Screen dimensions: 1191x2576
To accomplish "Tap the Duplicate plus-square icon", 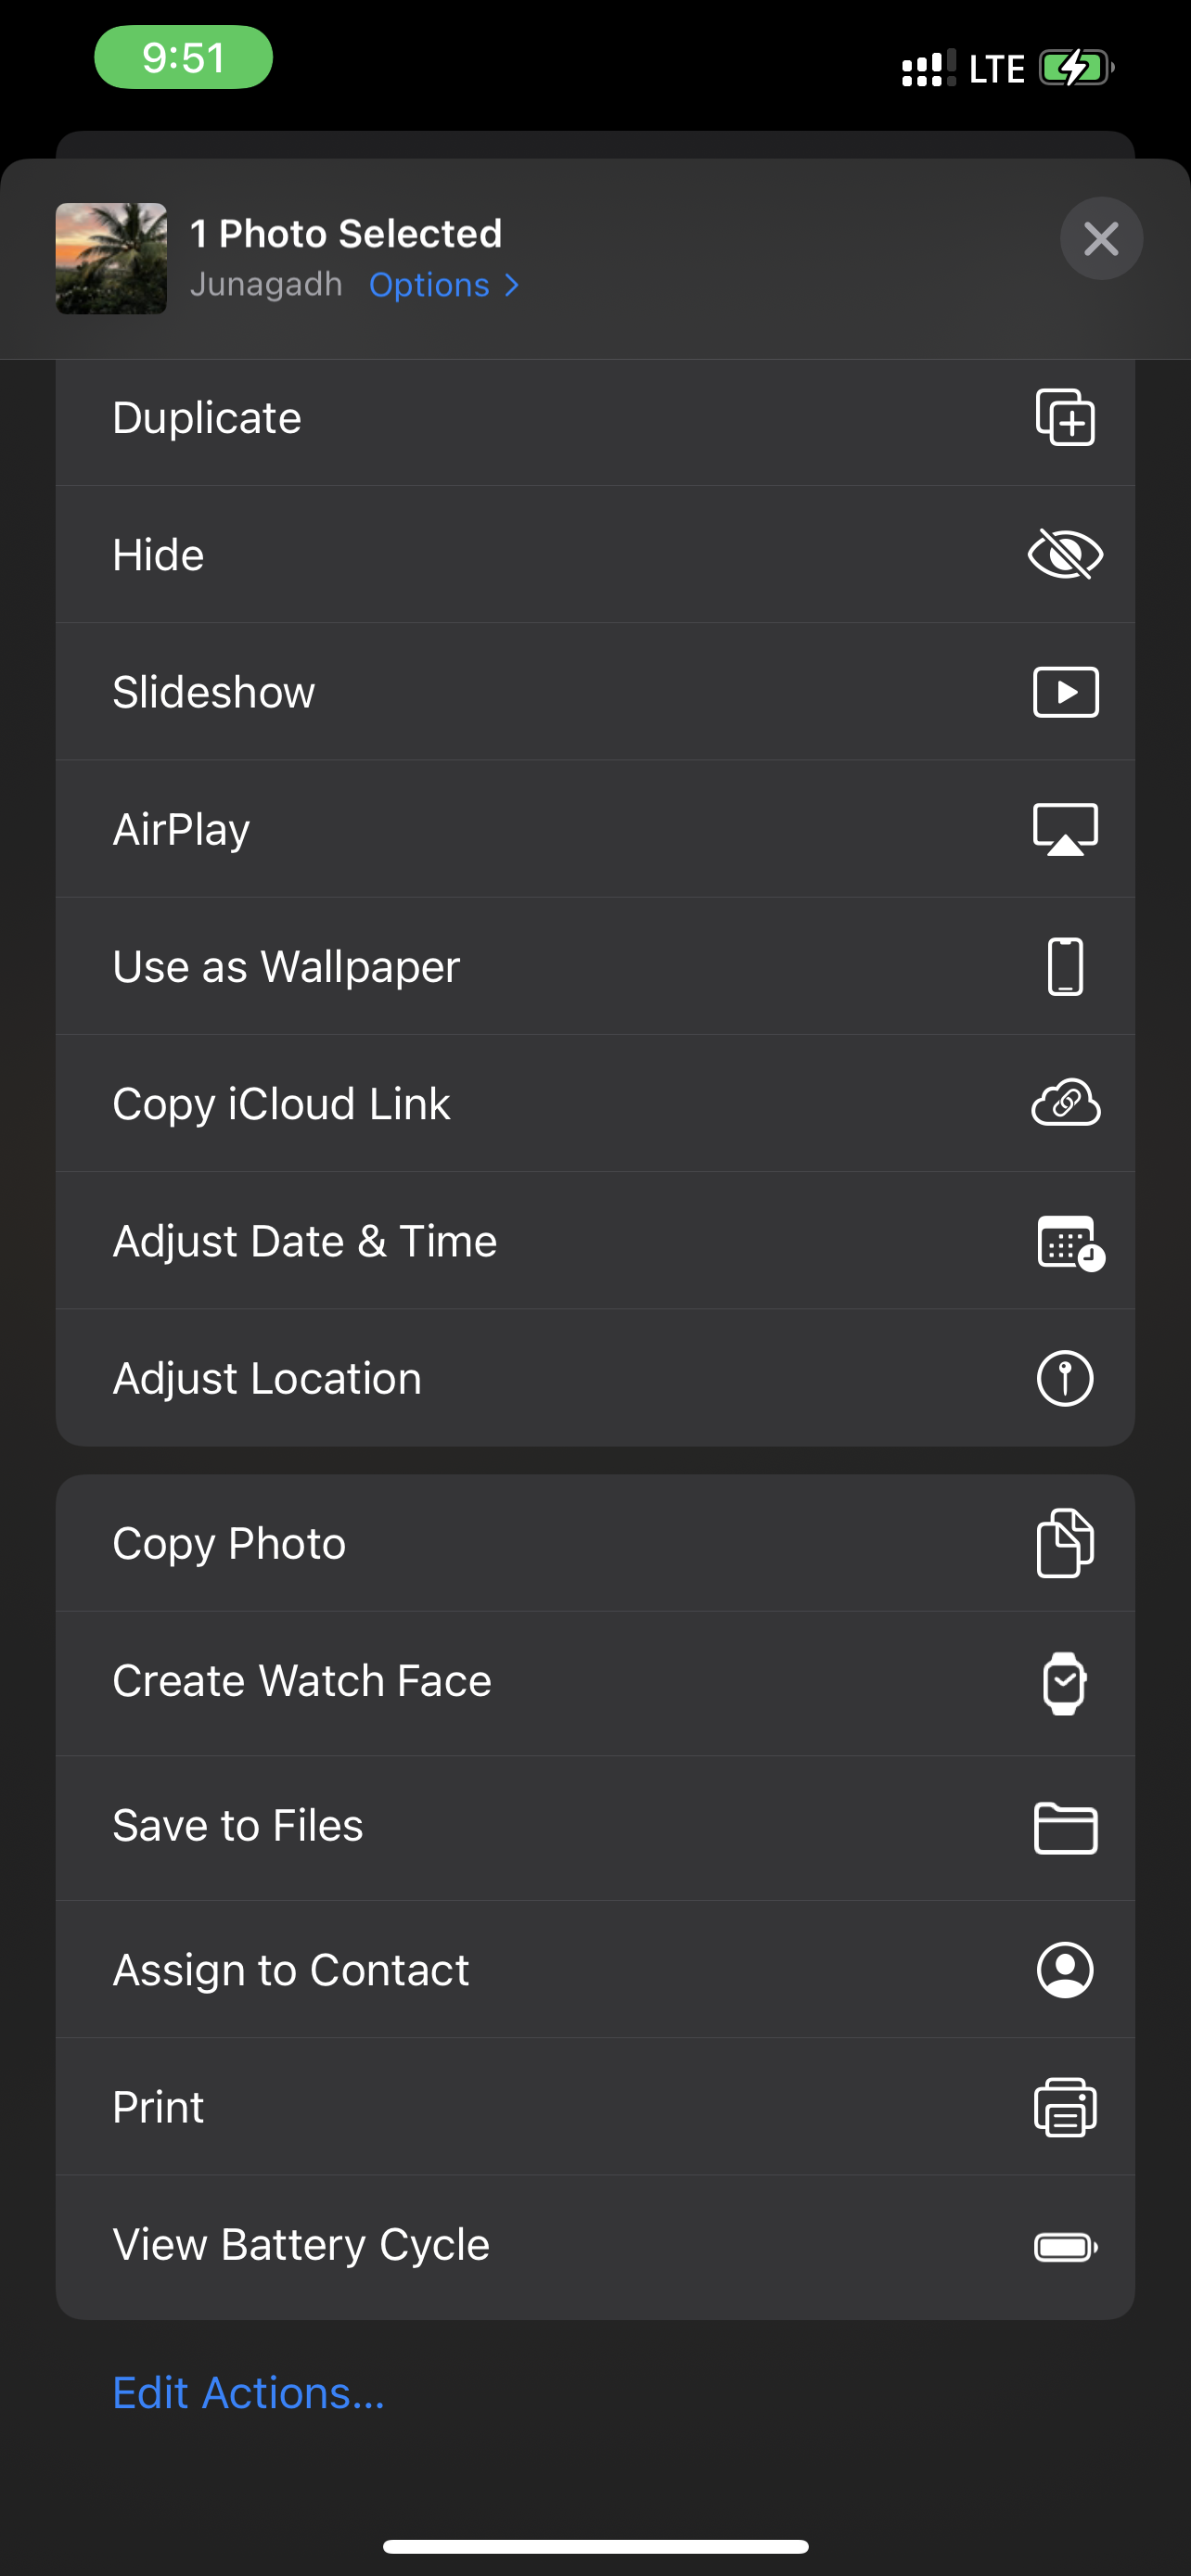I will click(x=1065, y=417).
